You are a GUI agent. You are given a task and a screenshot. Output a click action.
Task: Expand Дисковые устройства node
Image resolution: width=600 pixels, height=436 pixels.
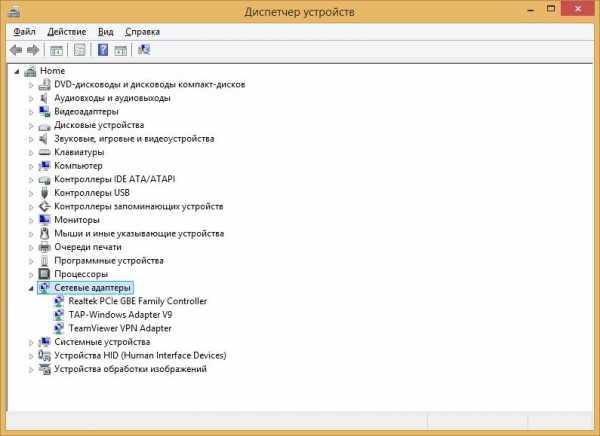(31, 126)
